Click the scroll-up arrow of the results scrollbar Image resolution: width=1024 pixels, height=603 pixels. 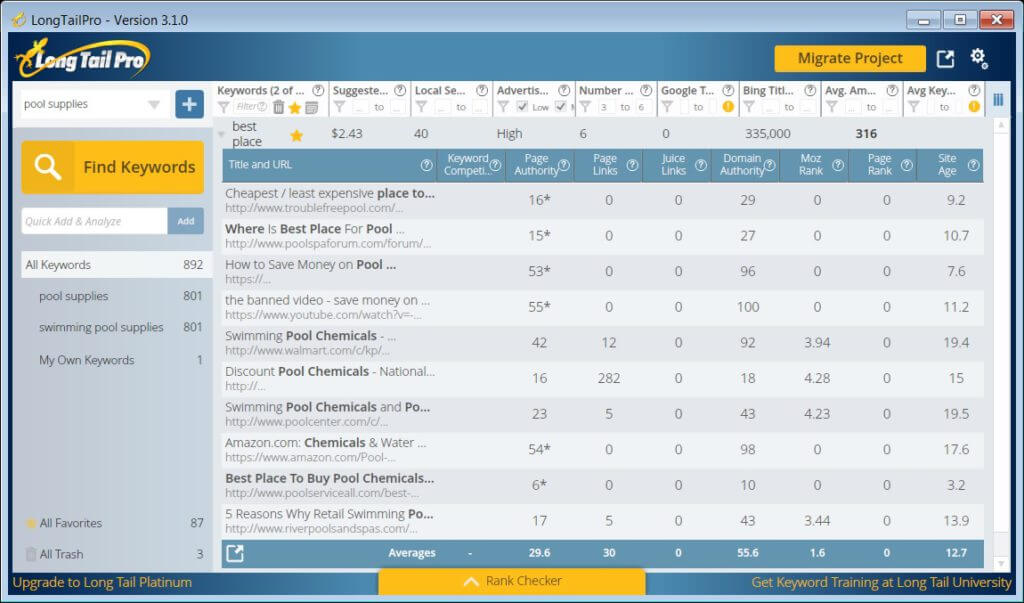1000,125
